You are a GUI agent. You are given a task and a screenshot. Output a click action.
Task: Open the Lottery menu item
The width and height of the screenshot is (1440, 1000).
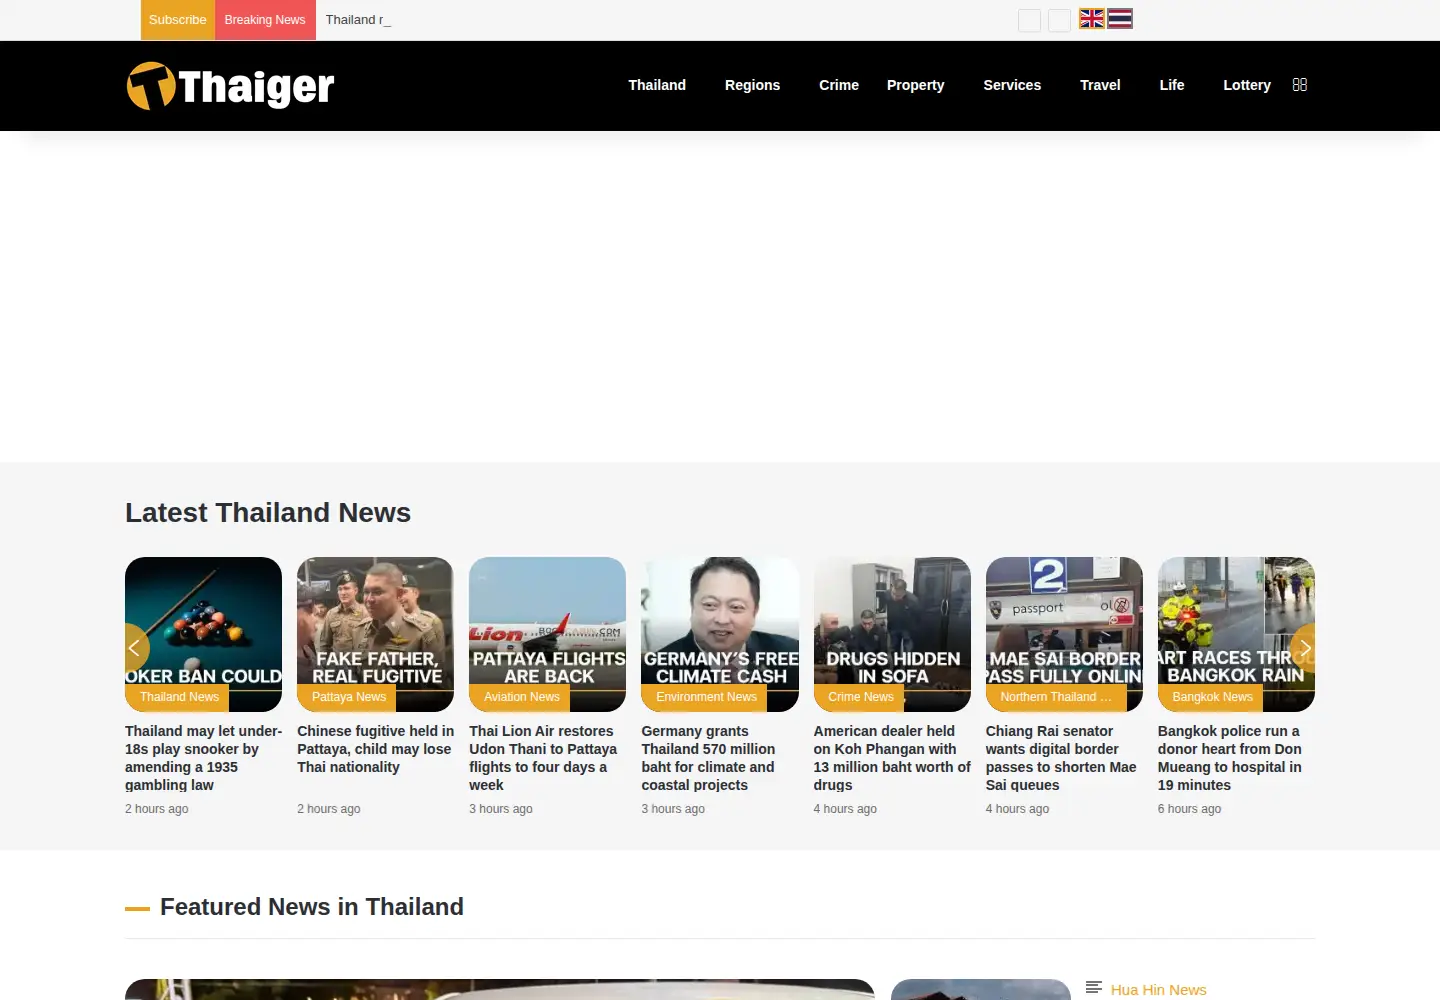point(1247,85)
